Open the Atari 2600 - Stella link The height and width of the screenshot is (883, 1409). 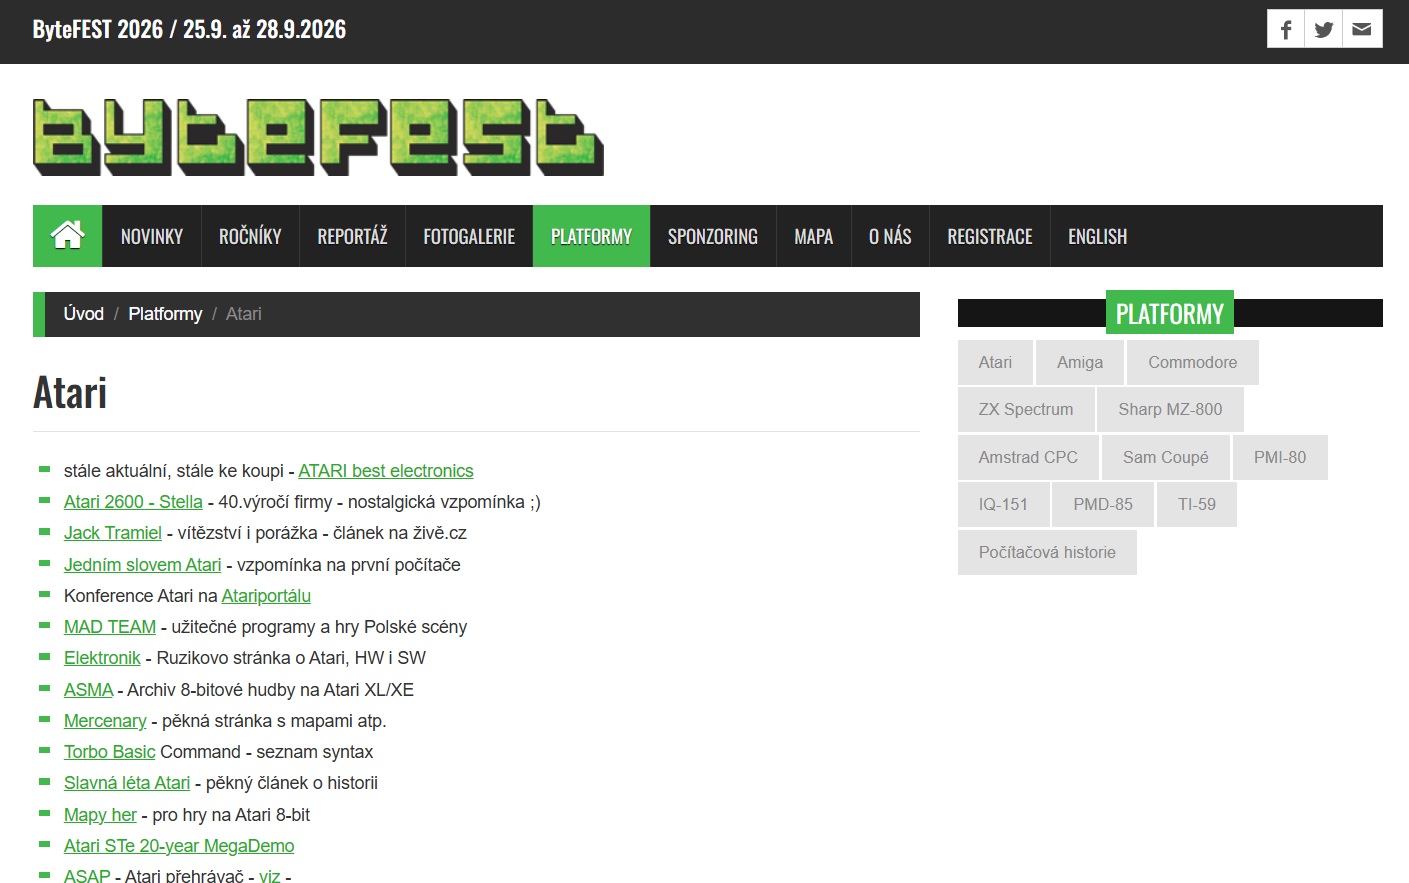pyautogui.click(x=133, y=502)
